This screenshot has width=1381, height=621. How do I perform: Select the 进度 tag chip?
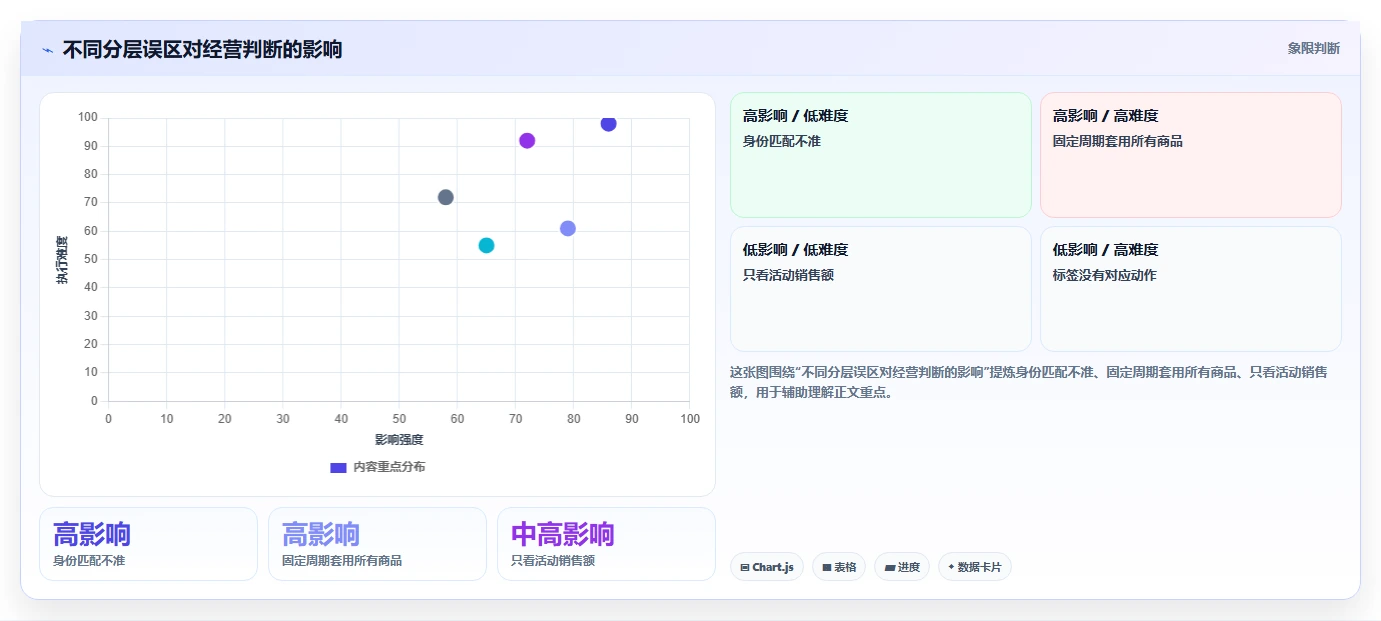(902, 567)
